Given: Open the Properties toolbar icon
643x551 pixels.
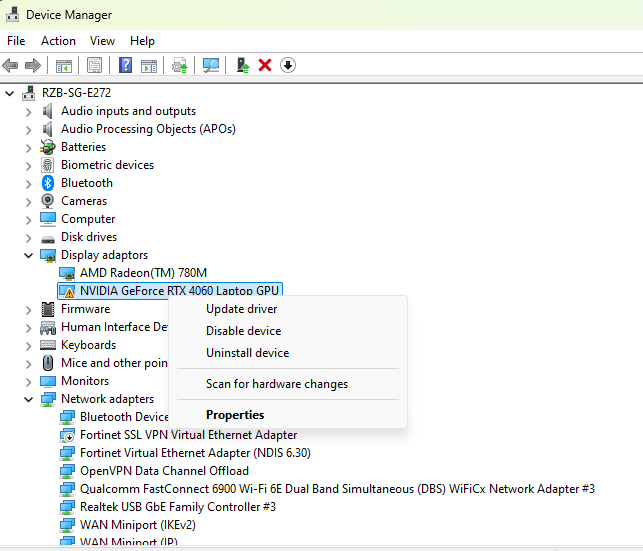Looking at the screenshot, I should pos(94,65).
